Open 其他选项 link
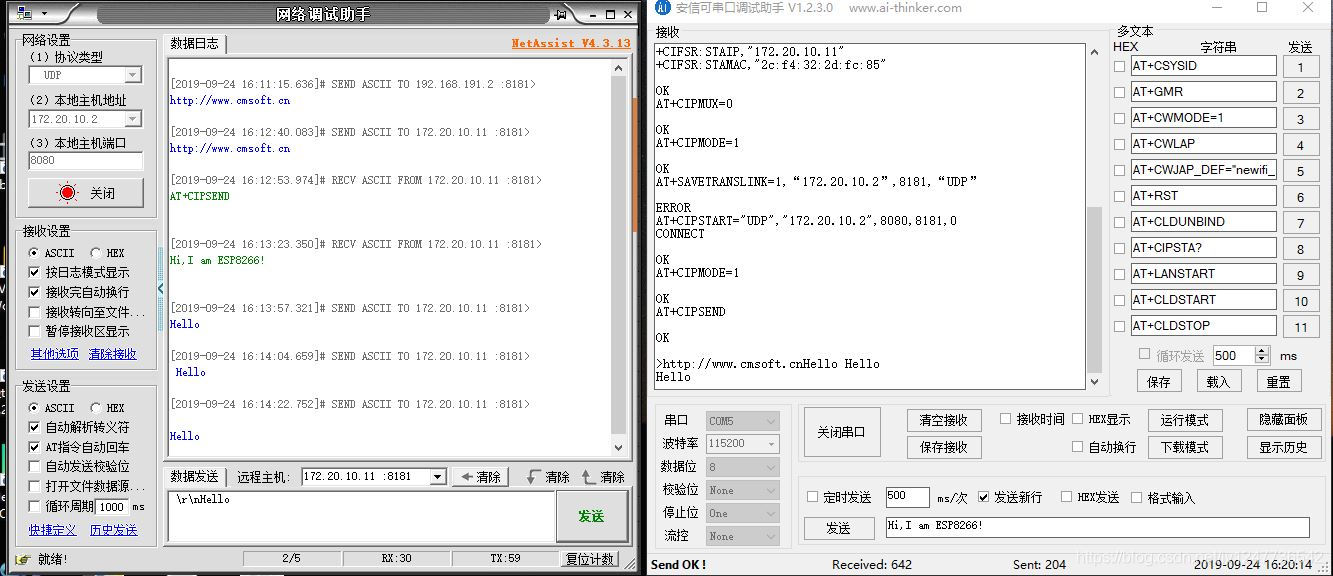The width and height of the screenshot is (1333, 576). pyautogui.click(x=54, y=354)
